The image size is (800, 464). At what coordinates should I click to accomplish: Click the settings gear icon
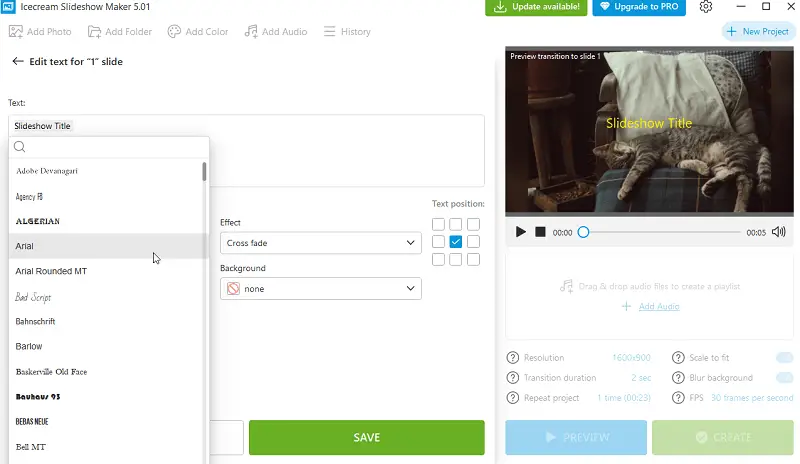click(x=706, y=7)
